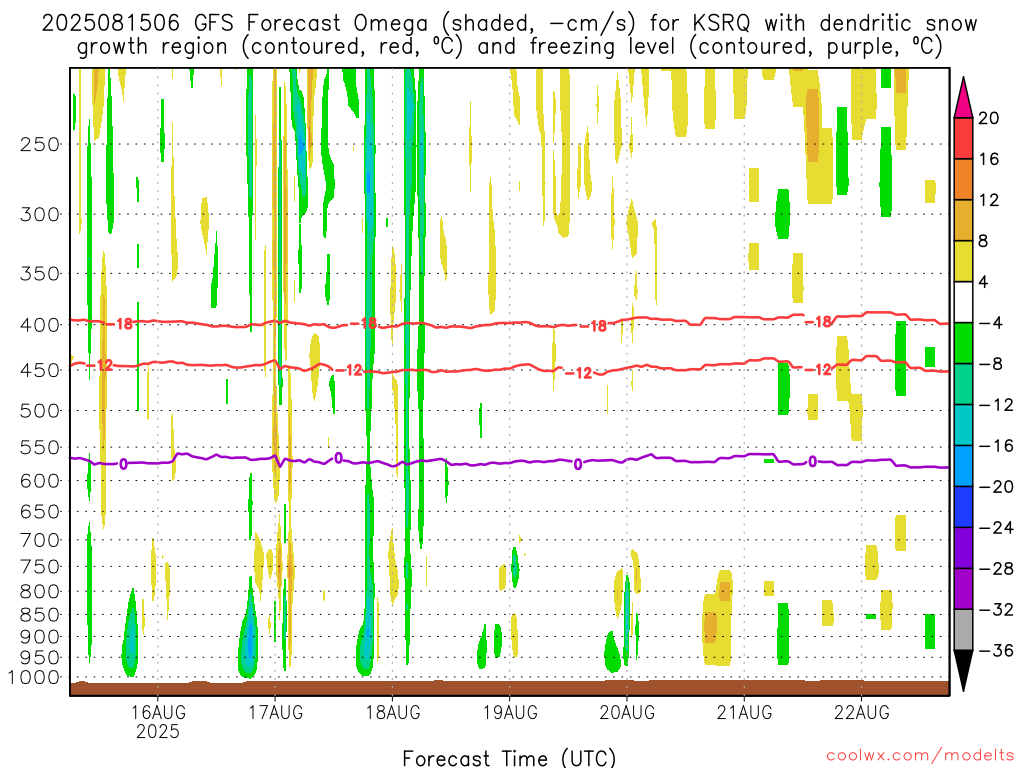Click the 21AUG date label
1024x768 pixels.
point(744,712)
